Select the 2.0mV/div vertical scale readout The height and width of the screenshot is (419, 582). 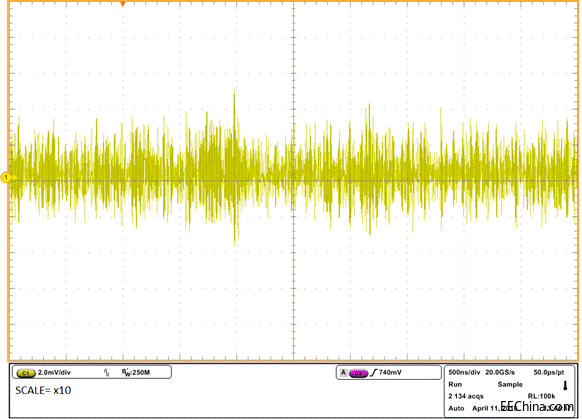54,372
